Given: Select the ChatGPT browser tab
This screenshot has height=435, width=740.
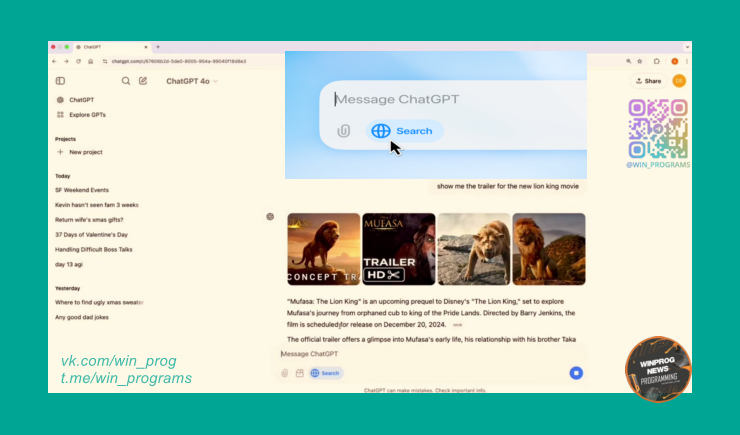Looking at the screenshot, I should 112,47.
